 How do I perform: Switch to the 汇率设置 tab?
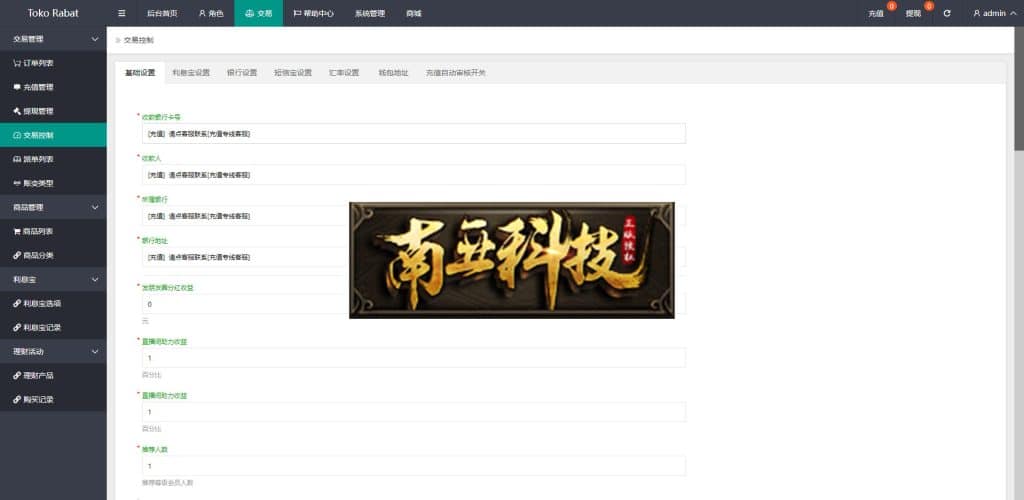[x=344, y=73]
